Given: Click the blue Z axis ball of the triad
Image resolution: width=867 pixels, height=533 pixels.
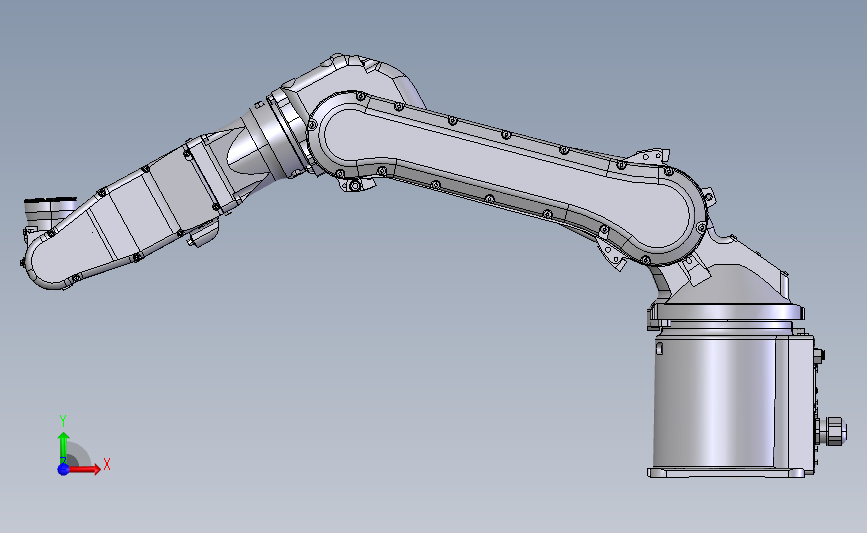Looking at the screenshot, I should click(x=63, y=469).
